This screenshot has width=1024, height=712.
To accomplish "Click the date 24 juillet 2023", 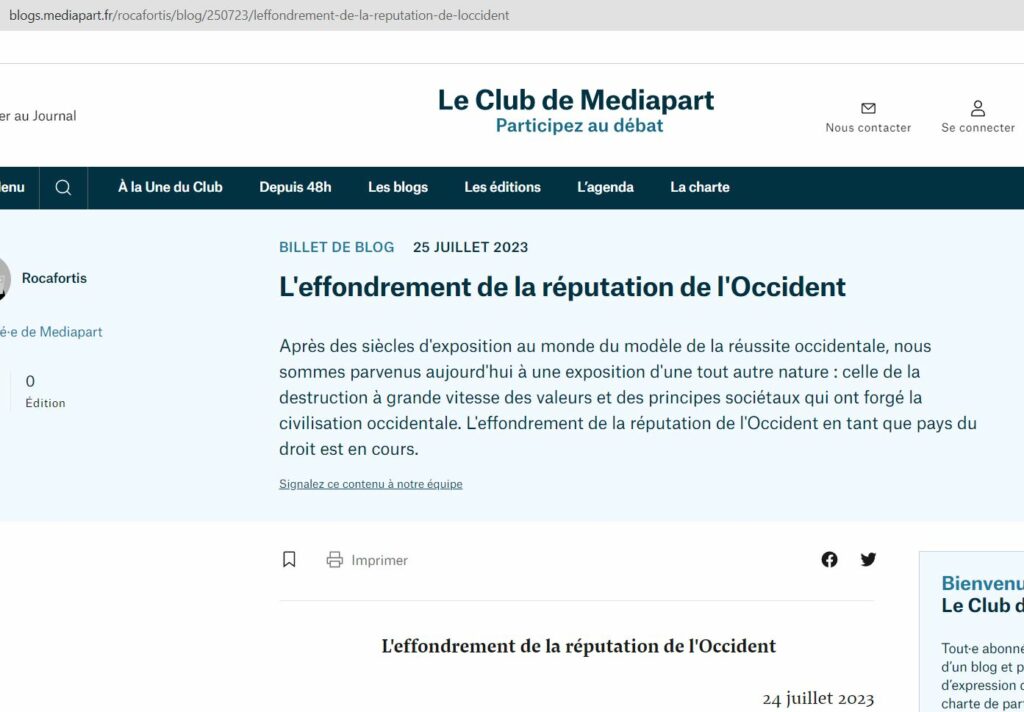I will pos(818,700).
